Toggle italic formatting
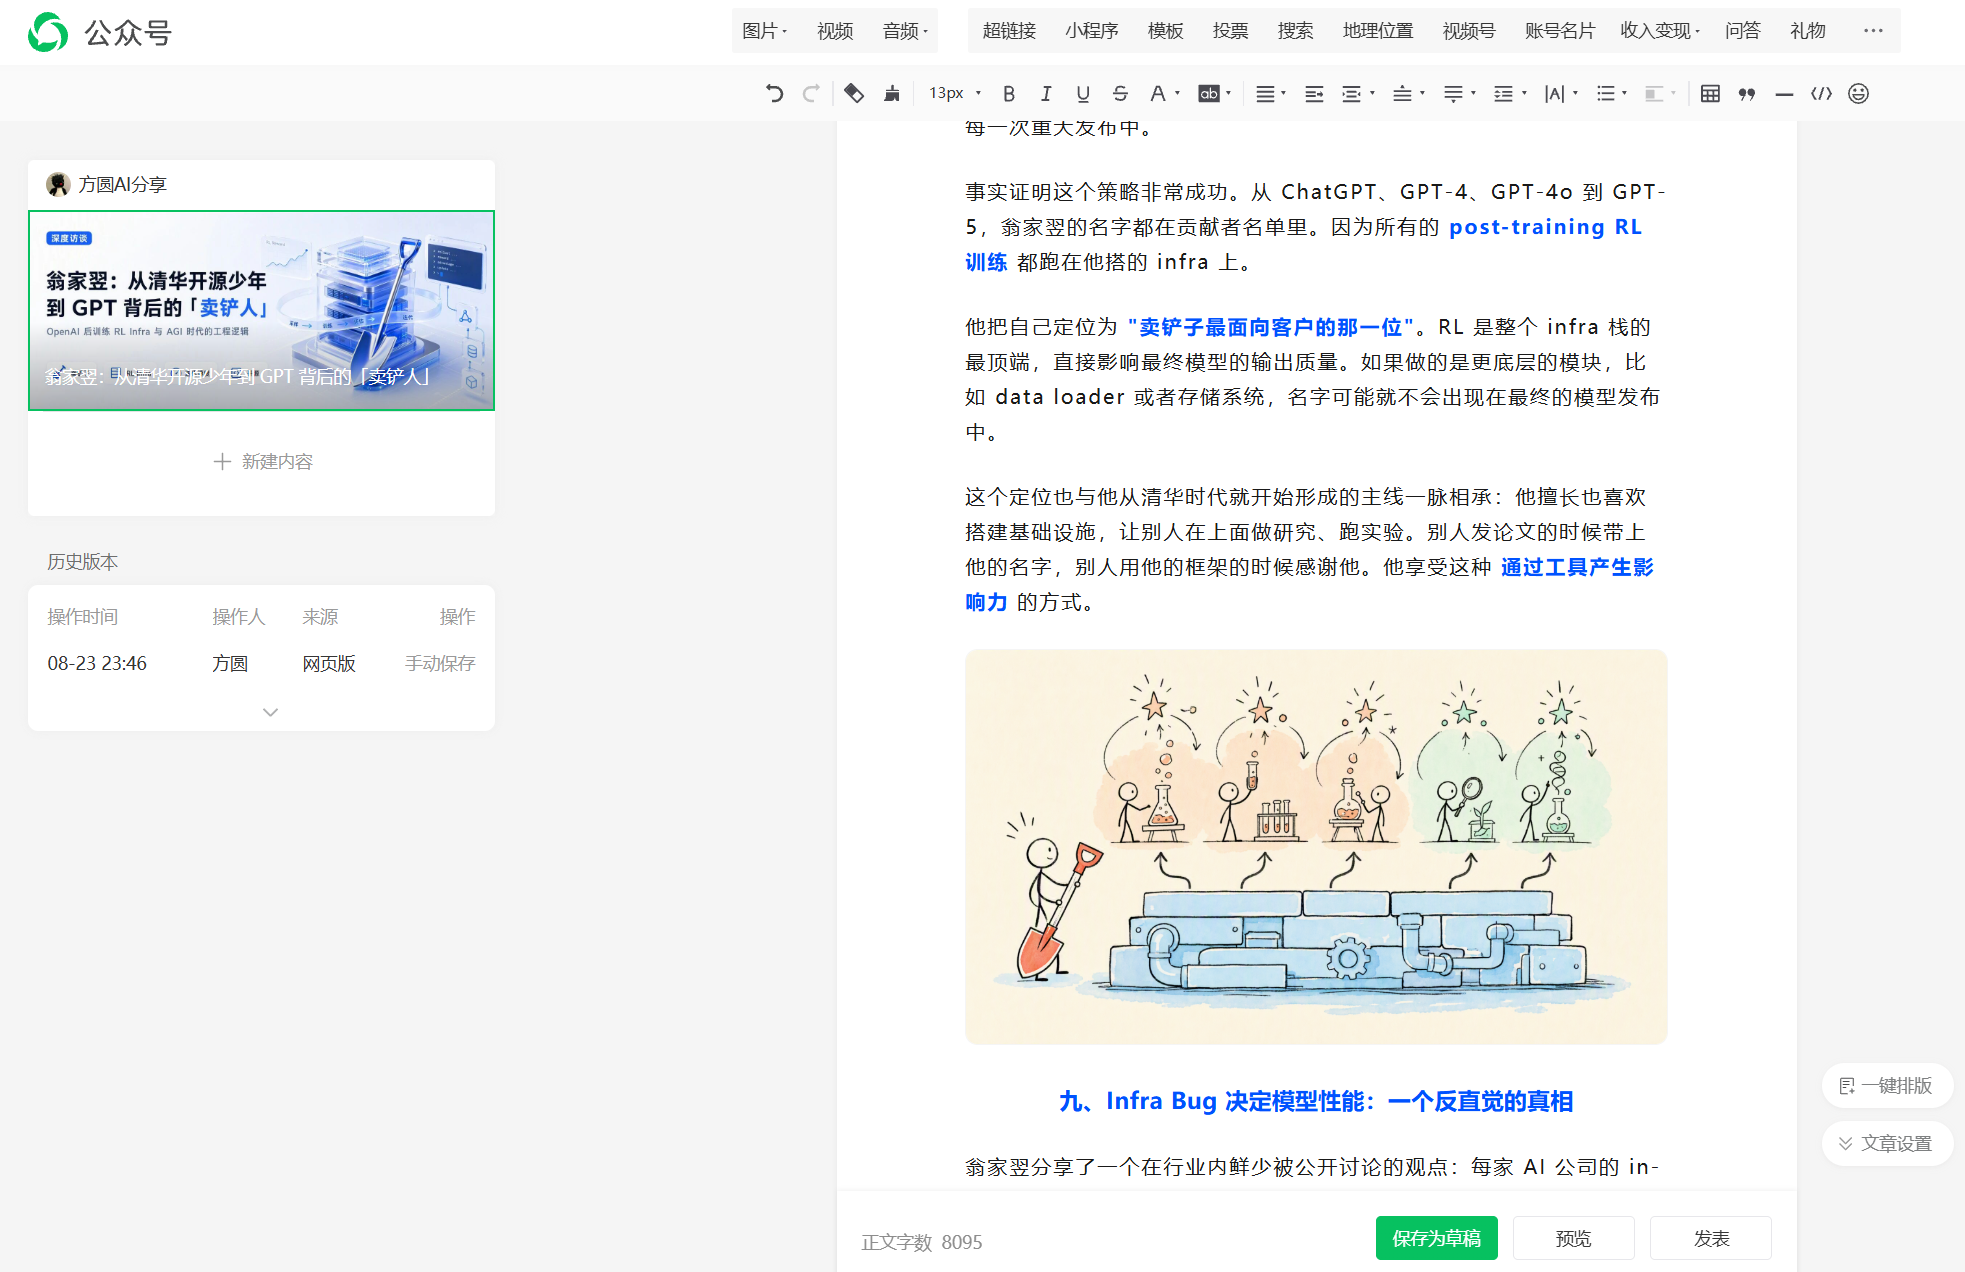Screen dimensions: 1965x1272 pyautogui.click(x=1046, y=93)
